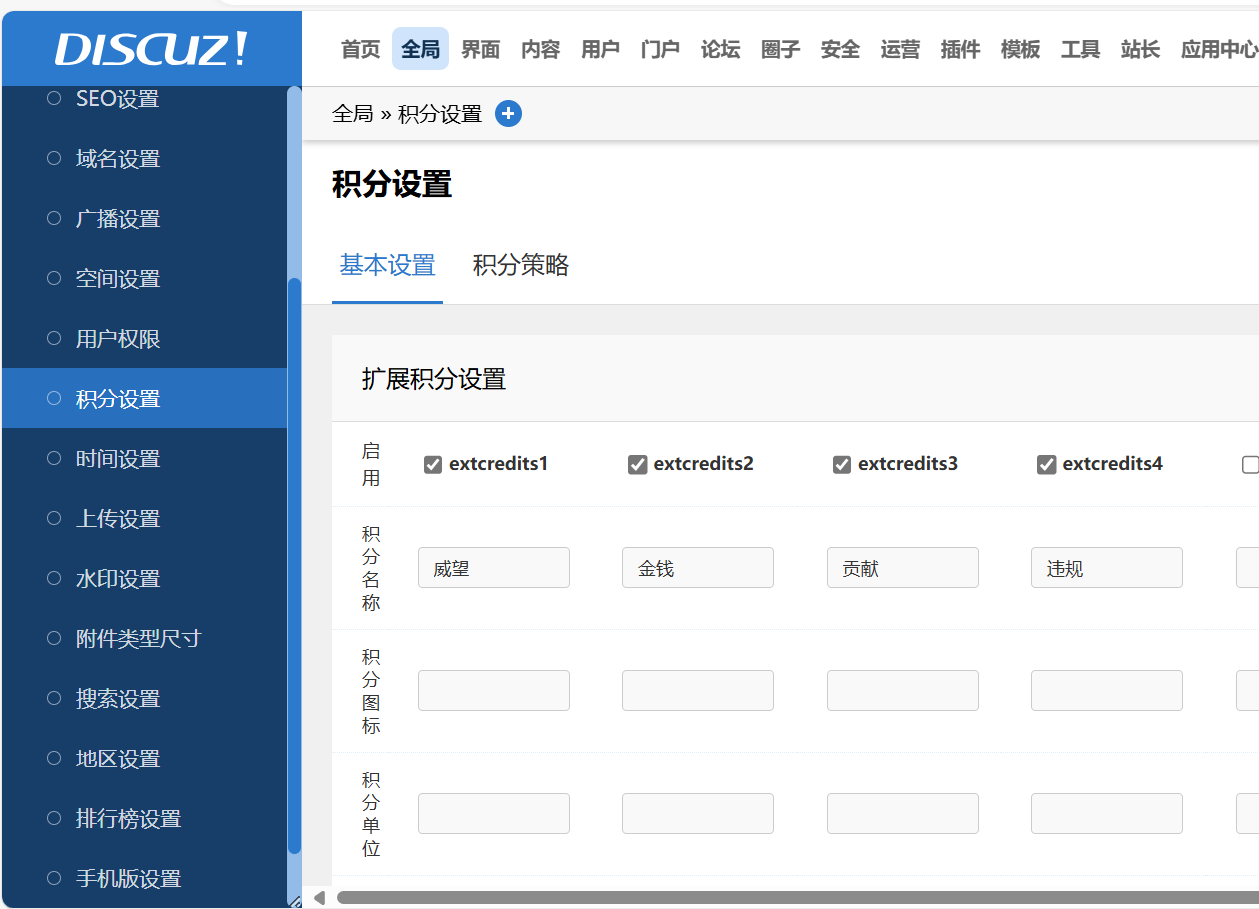Navigate to 上传设置 in the sidebar
This screenshot has height=909, width=1259.
118,519
